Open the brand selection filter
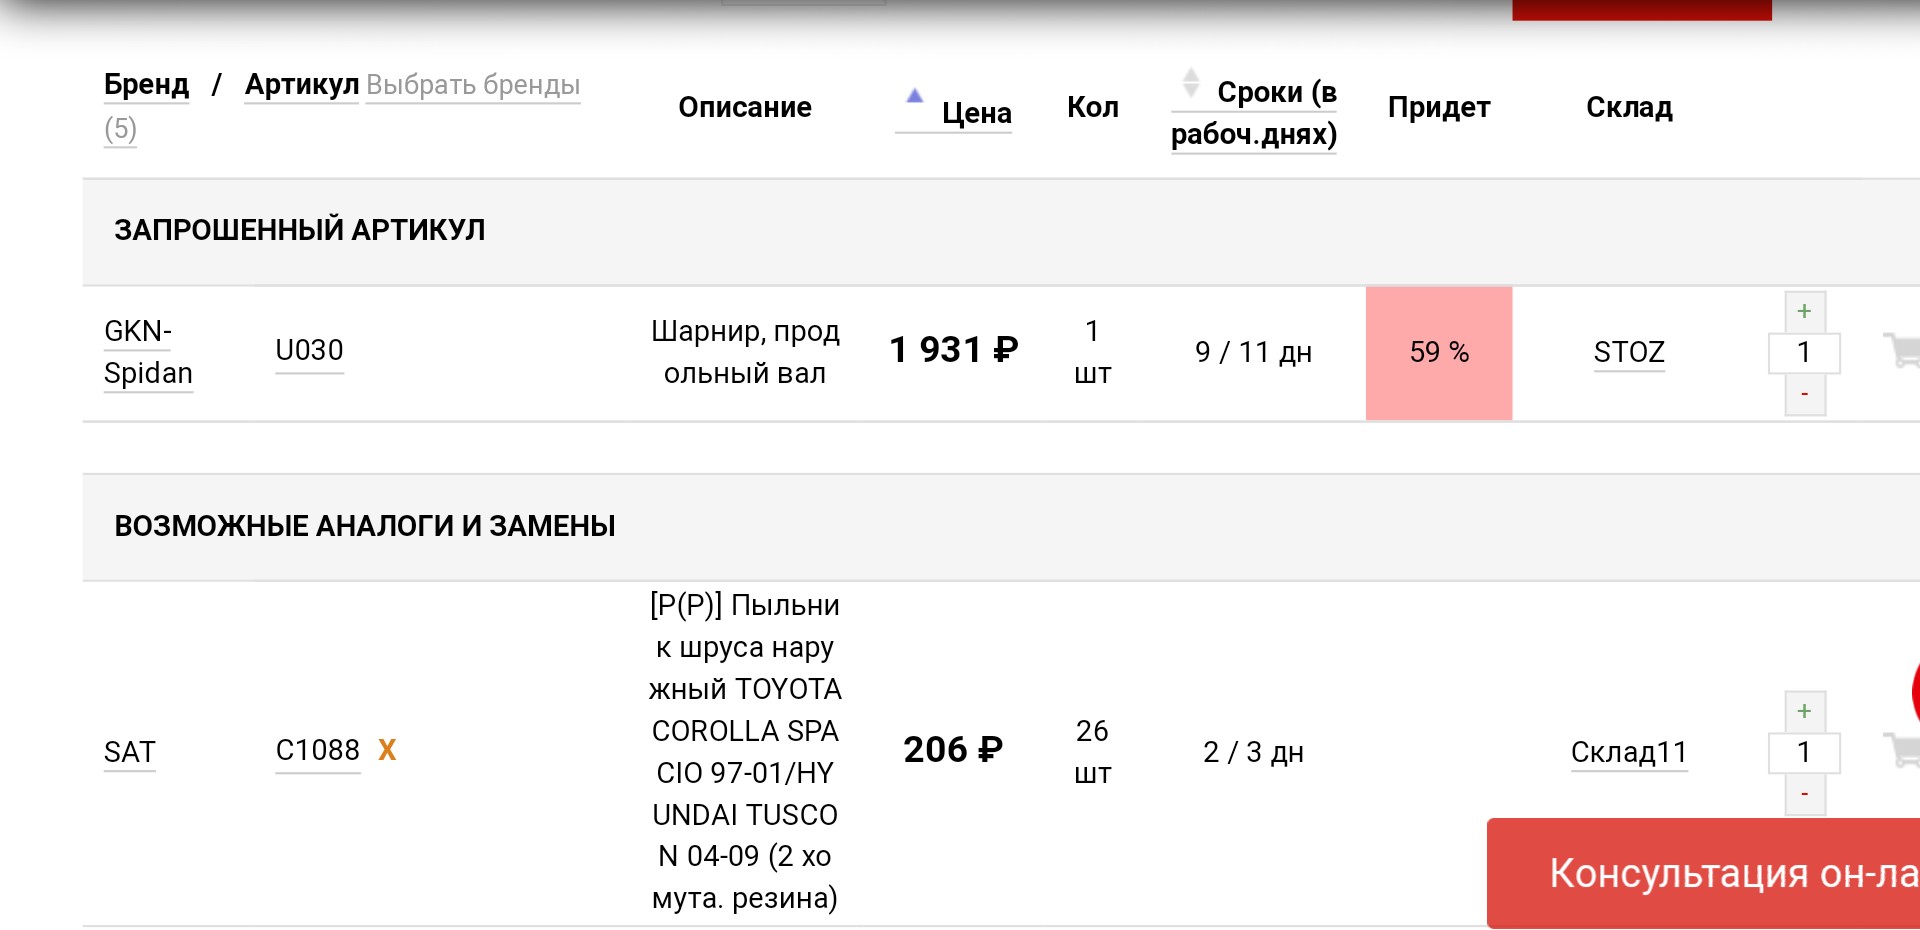Image resolution: width=1920 pixels, height=930 pixels. click(x=473, y=85)
